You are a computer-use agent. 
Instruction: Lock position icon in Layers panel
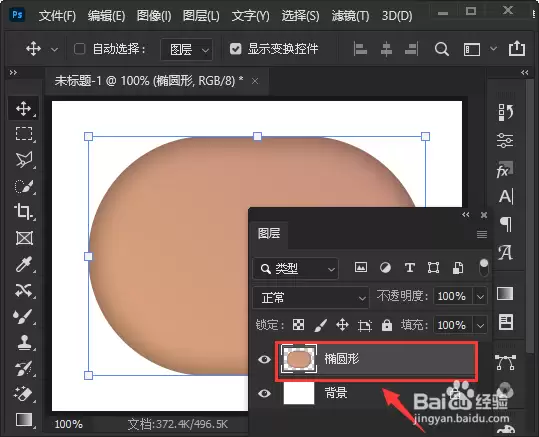pos(342,325)
